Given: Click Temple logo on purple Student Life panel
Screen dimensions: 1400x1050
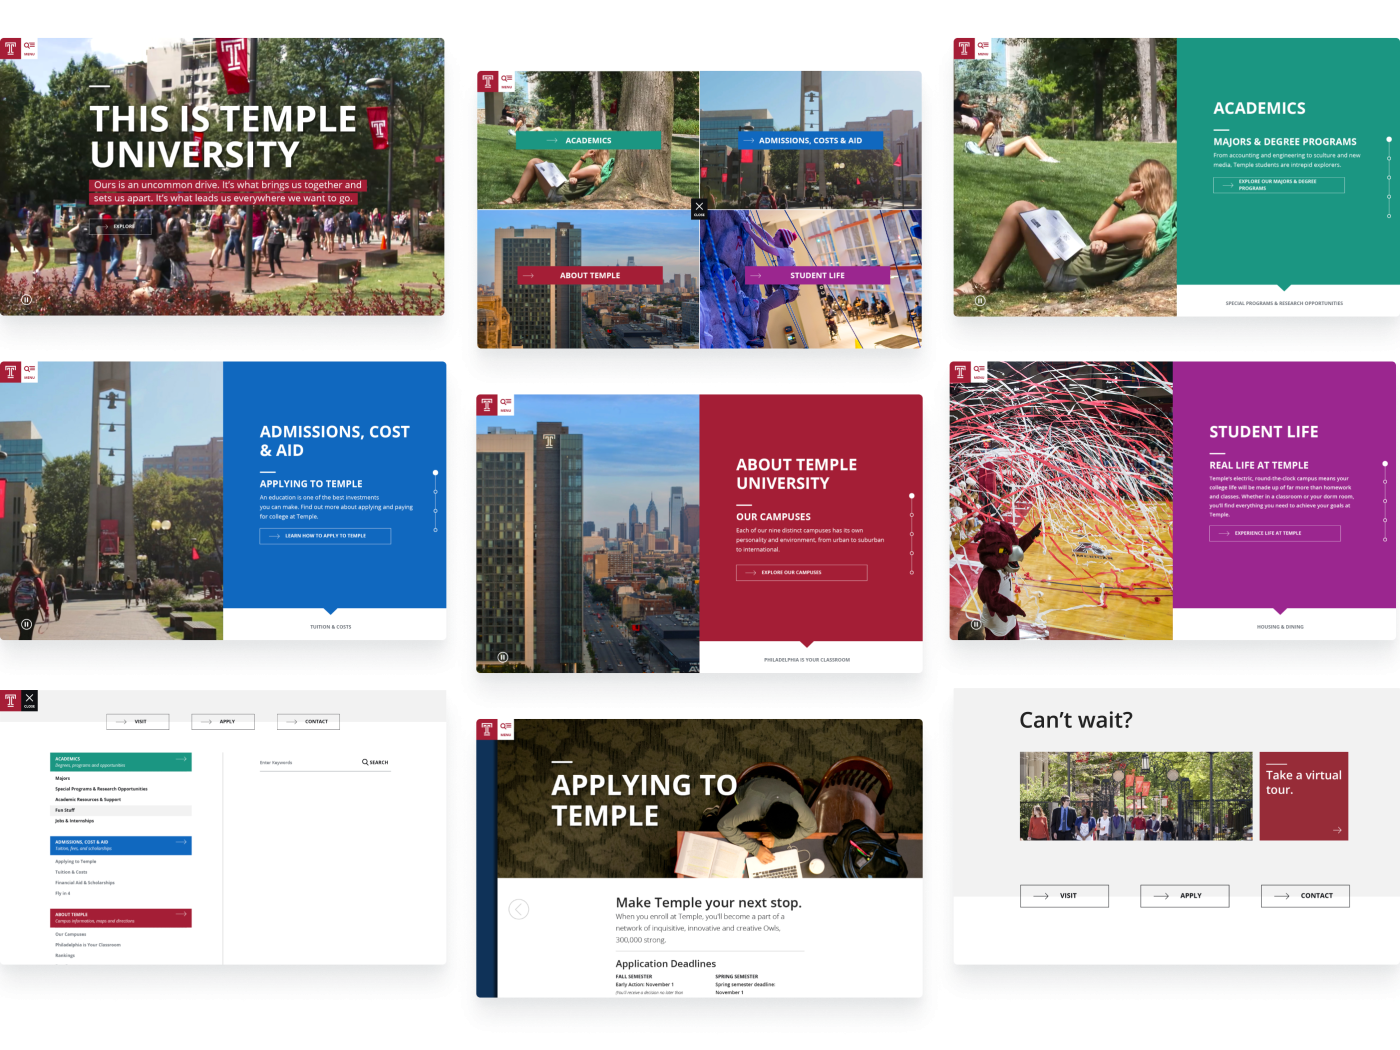Looking at the screenshot, I should 960,372.
